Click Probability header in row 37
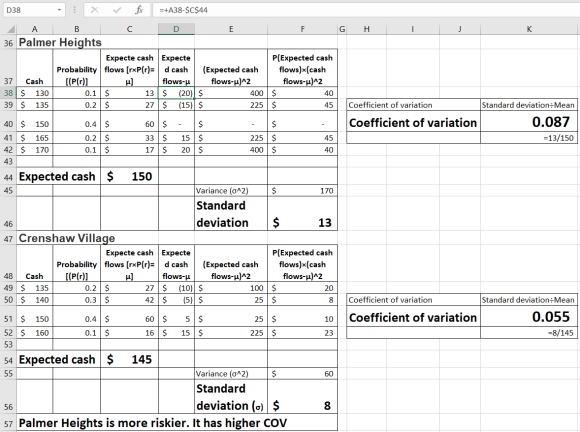 pyautogui.click(x=77, y=68)
